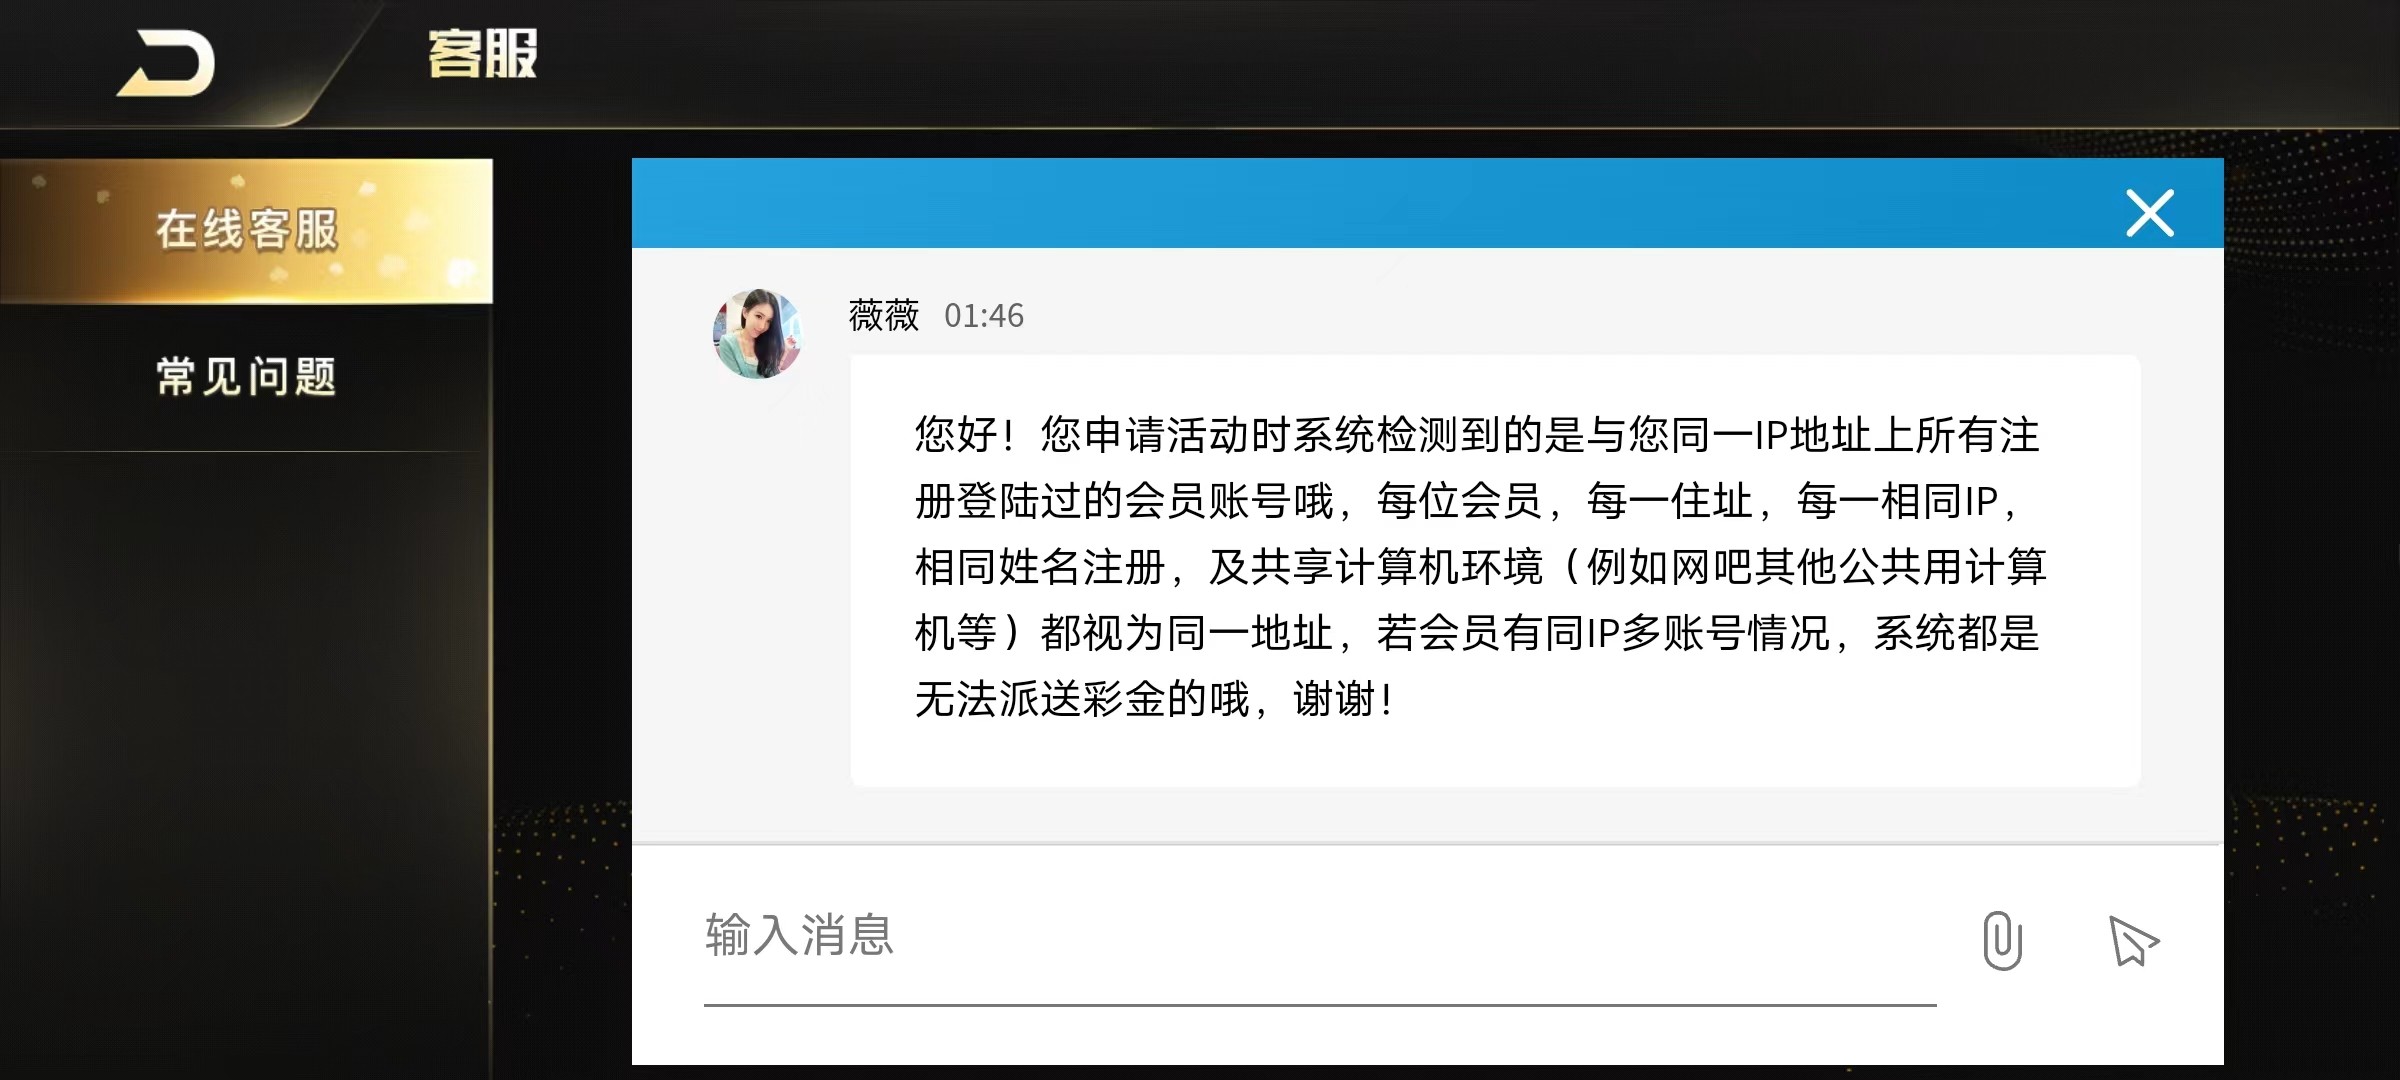Switch to the 常见问题 tab

[x=246, y=377]
